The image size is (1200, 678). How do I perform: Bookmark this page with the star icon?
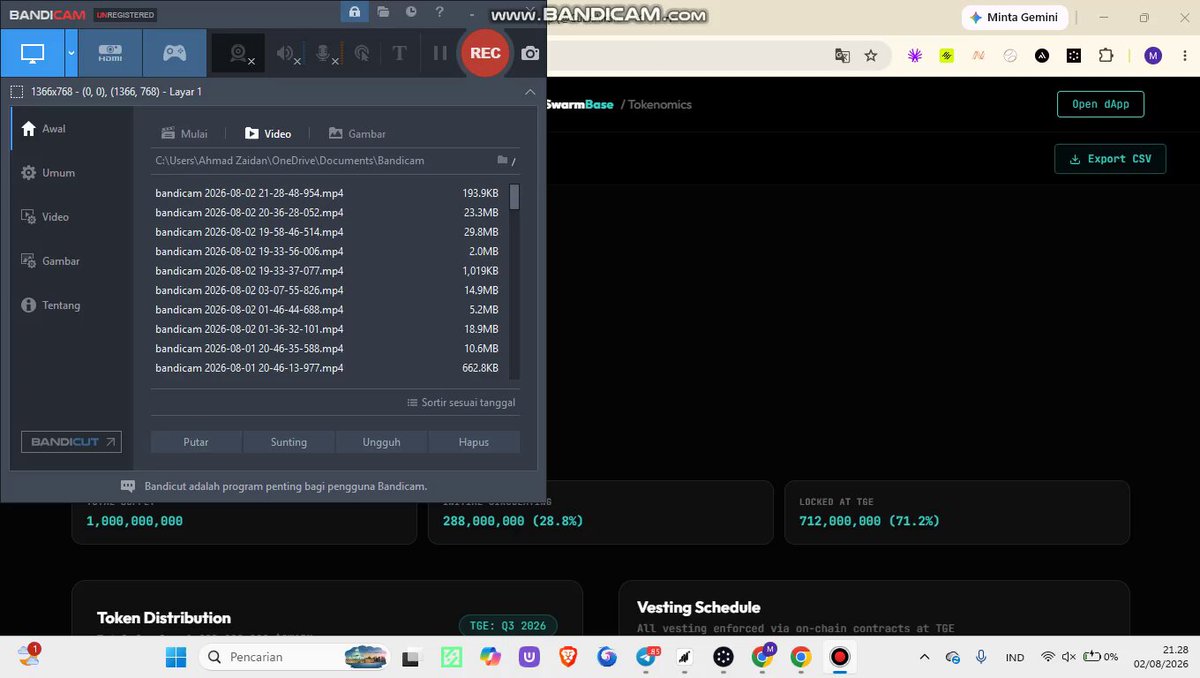[871, 56]
